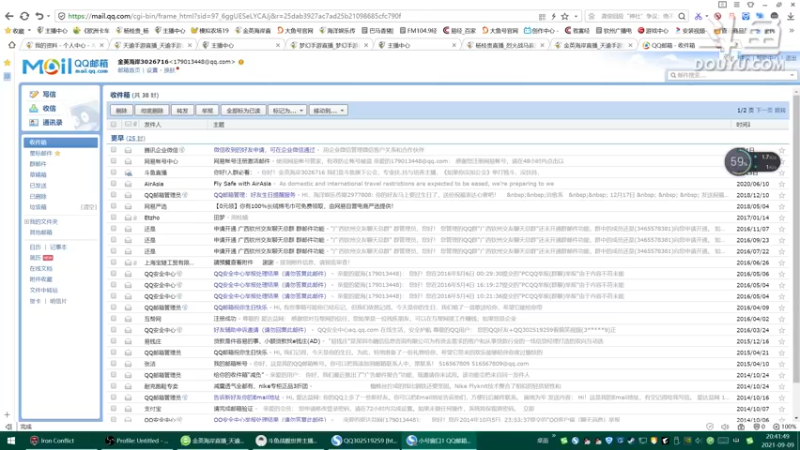800x450 pixels.
Task: Open the AirAsia email subject Fly Safe with AirAsia
Action: [x=242, y=184]
